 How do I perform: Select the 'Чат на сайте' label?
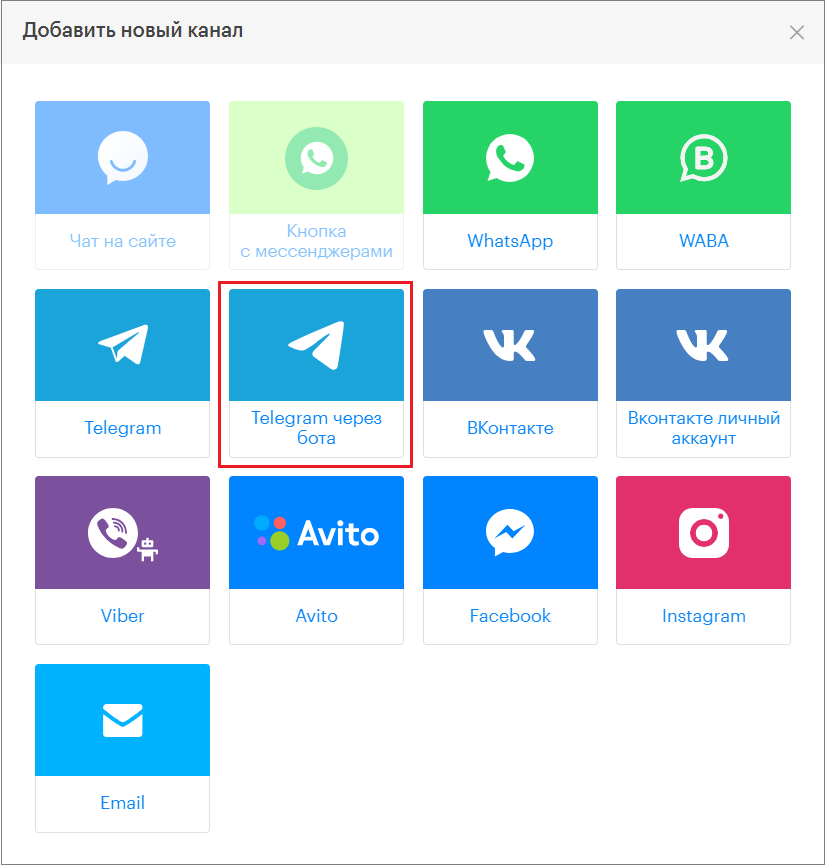click(123, 241)
